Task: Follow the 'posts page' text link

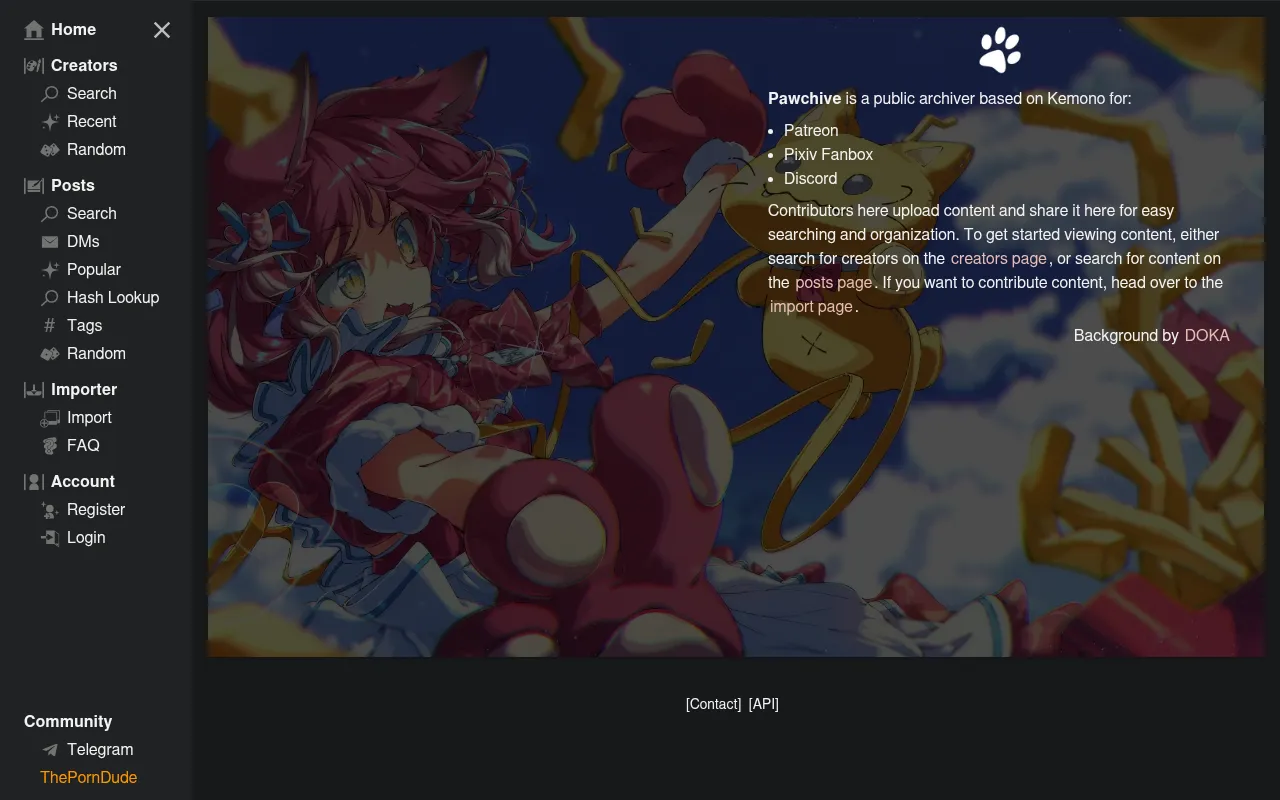Action: click(x=834, y=283)
